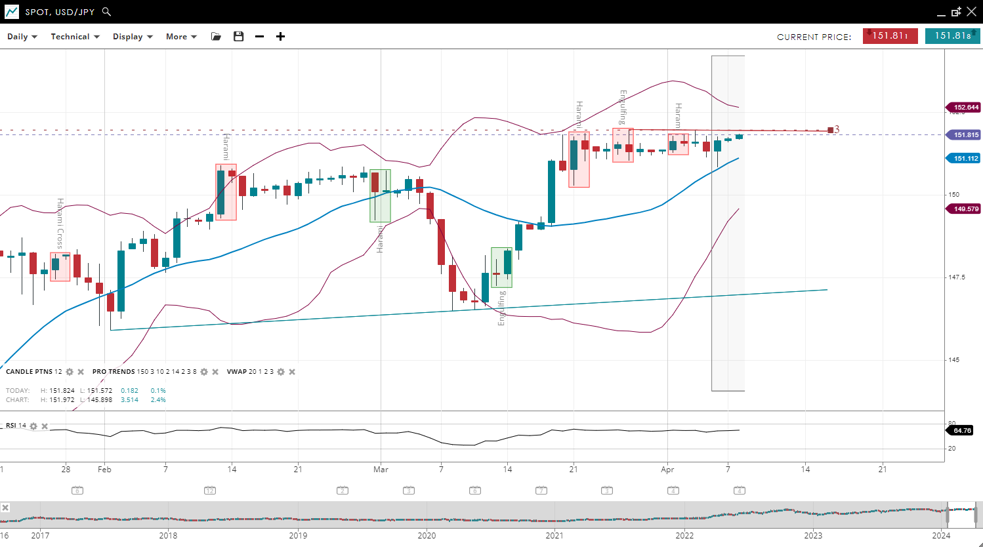Viewport: 983px width, 547px height.
Task: Click the teal buy price 151.81 button
Action: pos(951,36)
